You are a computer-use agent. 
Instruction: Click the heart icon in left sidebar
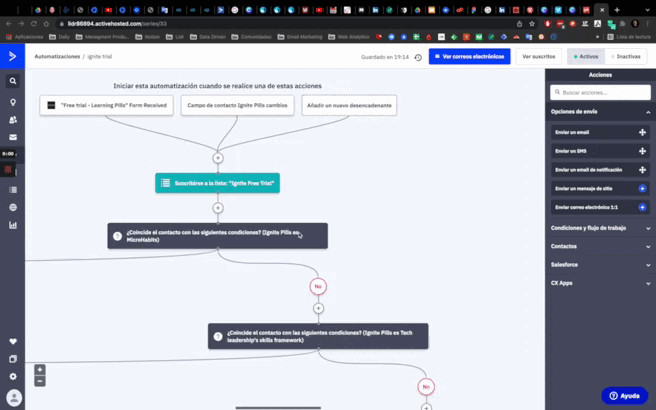[x=13, y=342]
